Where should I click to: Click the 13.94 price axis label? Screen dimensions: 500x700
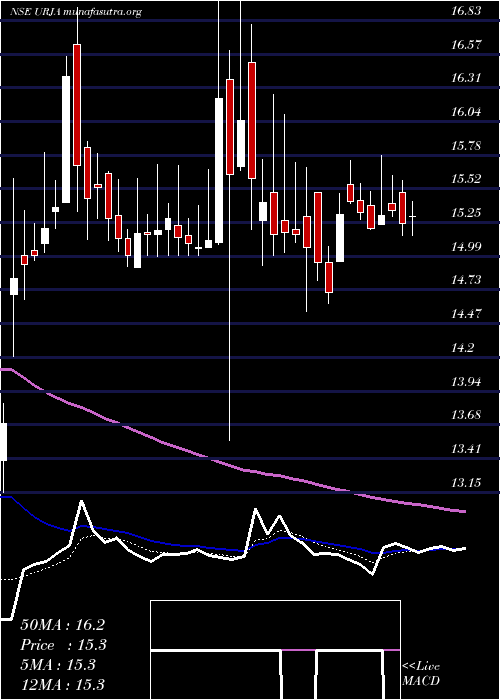(x=466, y=381)
